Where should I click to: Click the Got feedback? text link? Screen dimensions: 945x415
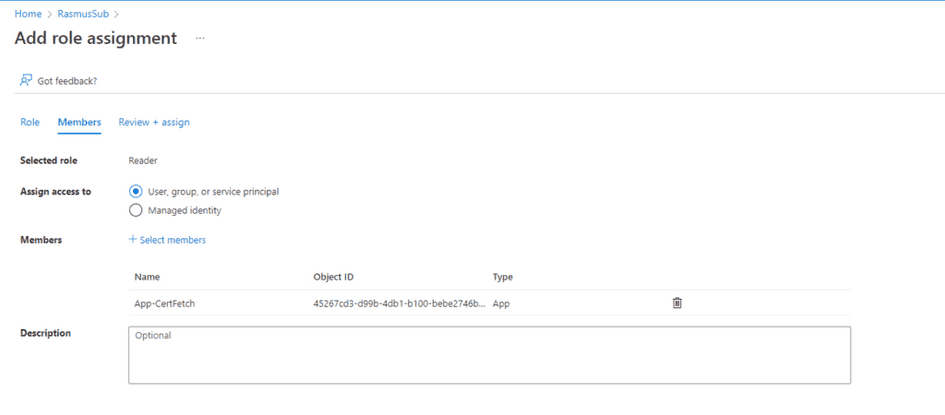point(67,81)
